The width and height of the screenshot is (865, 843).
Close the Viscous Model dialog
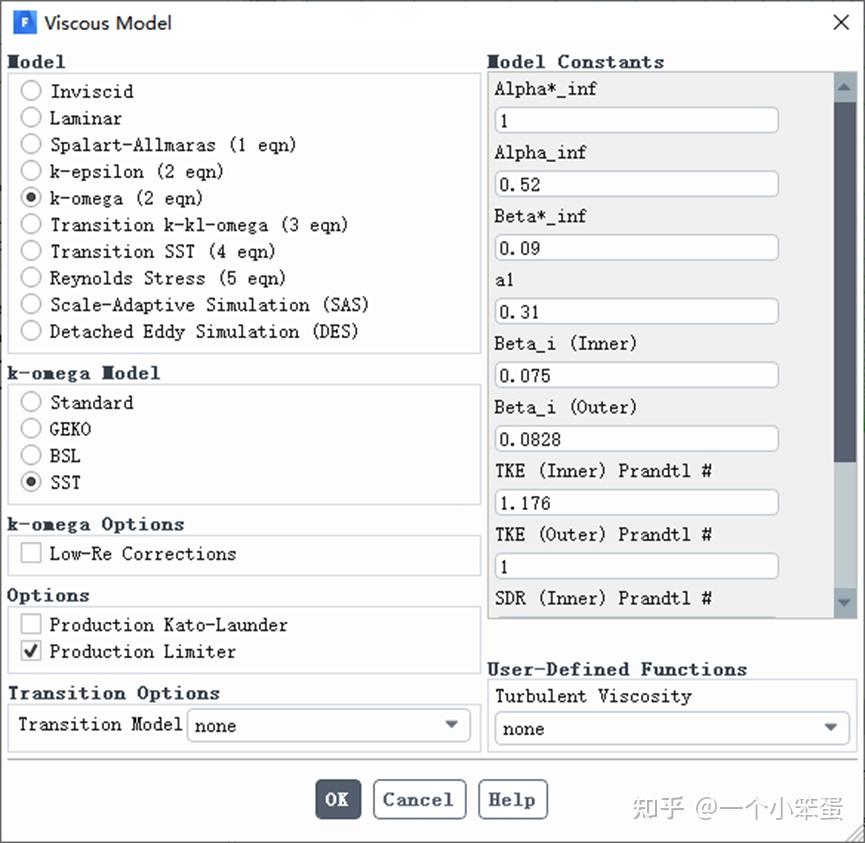coord(841,22)
